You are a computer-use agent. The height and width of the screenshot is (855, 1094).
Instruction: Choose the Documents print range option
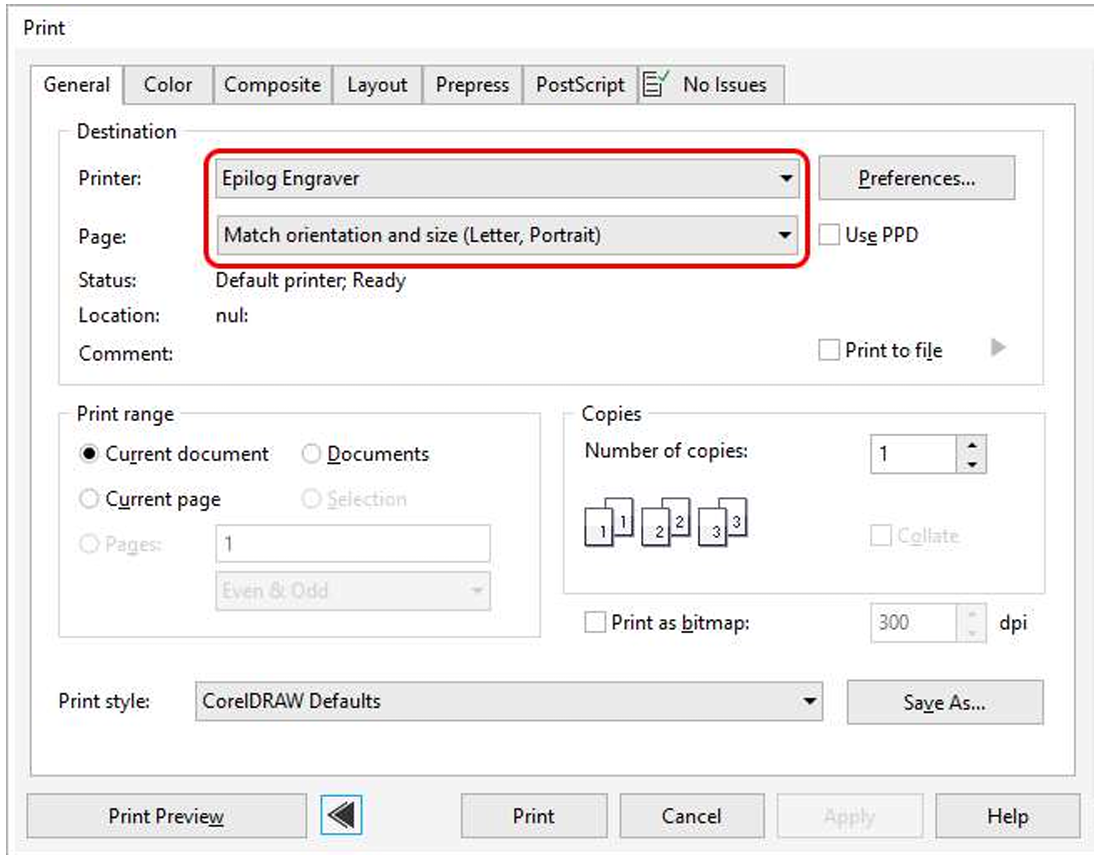click(x=312, y=454)
